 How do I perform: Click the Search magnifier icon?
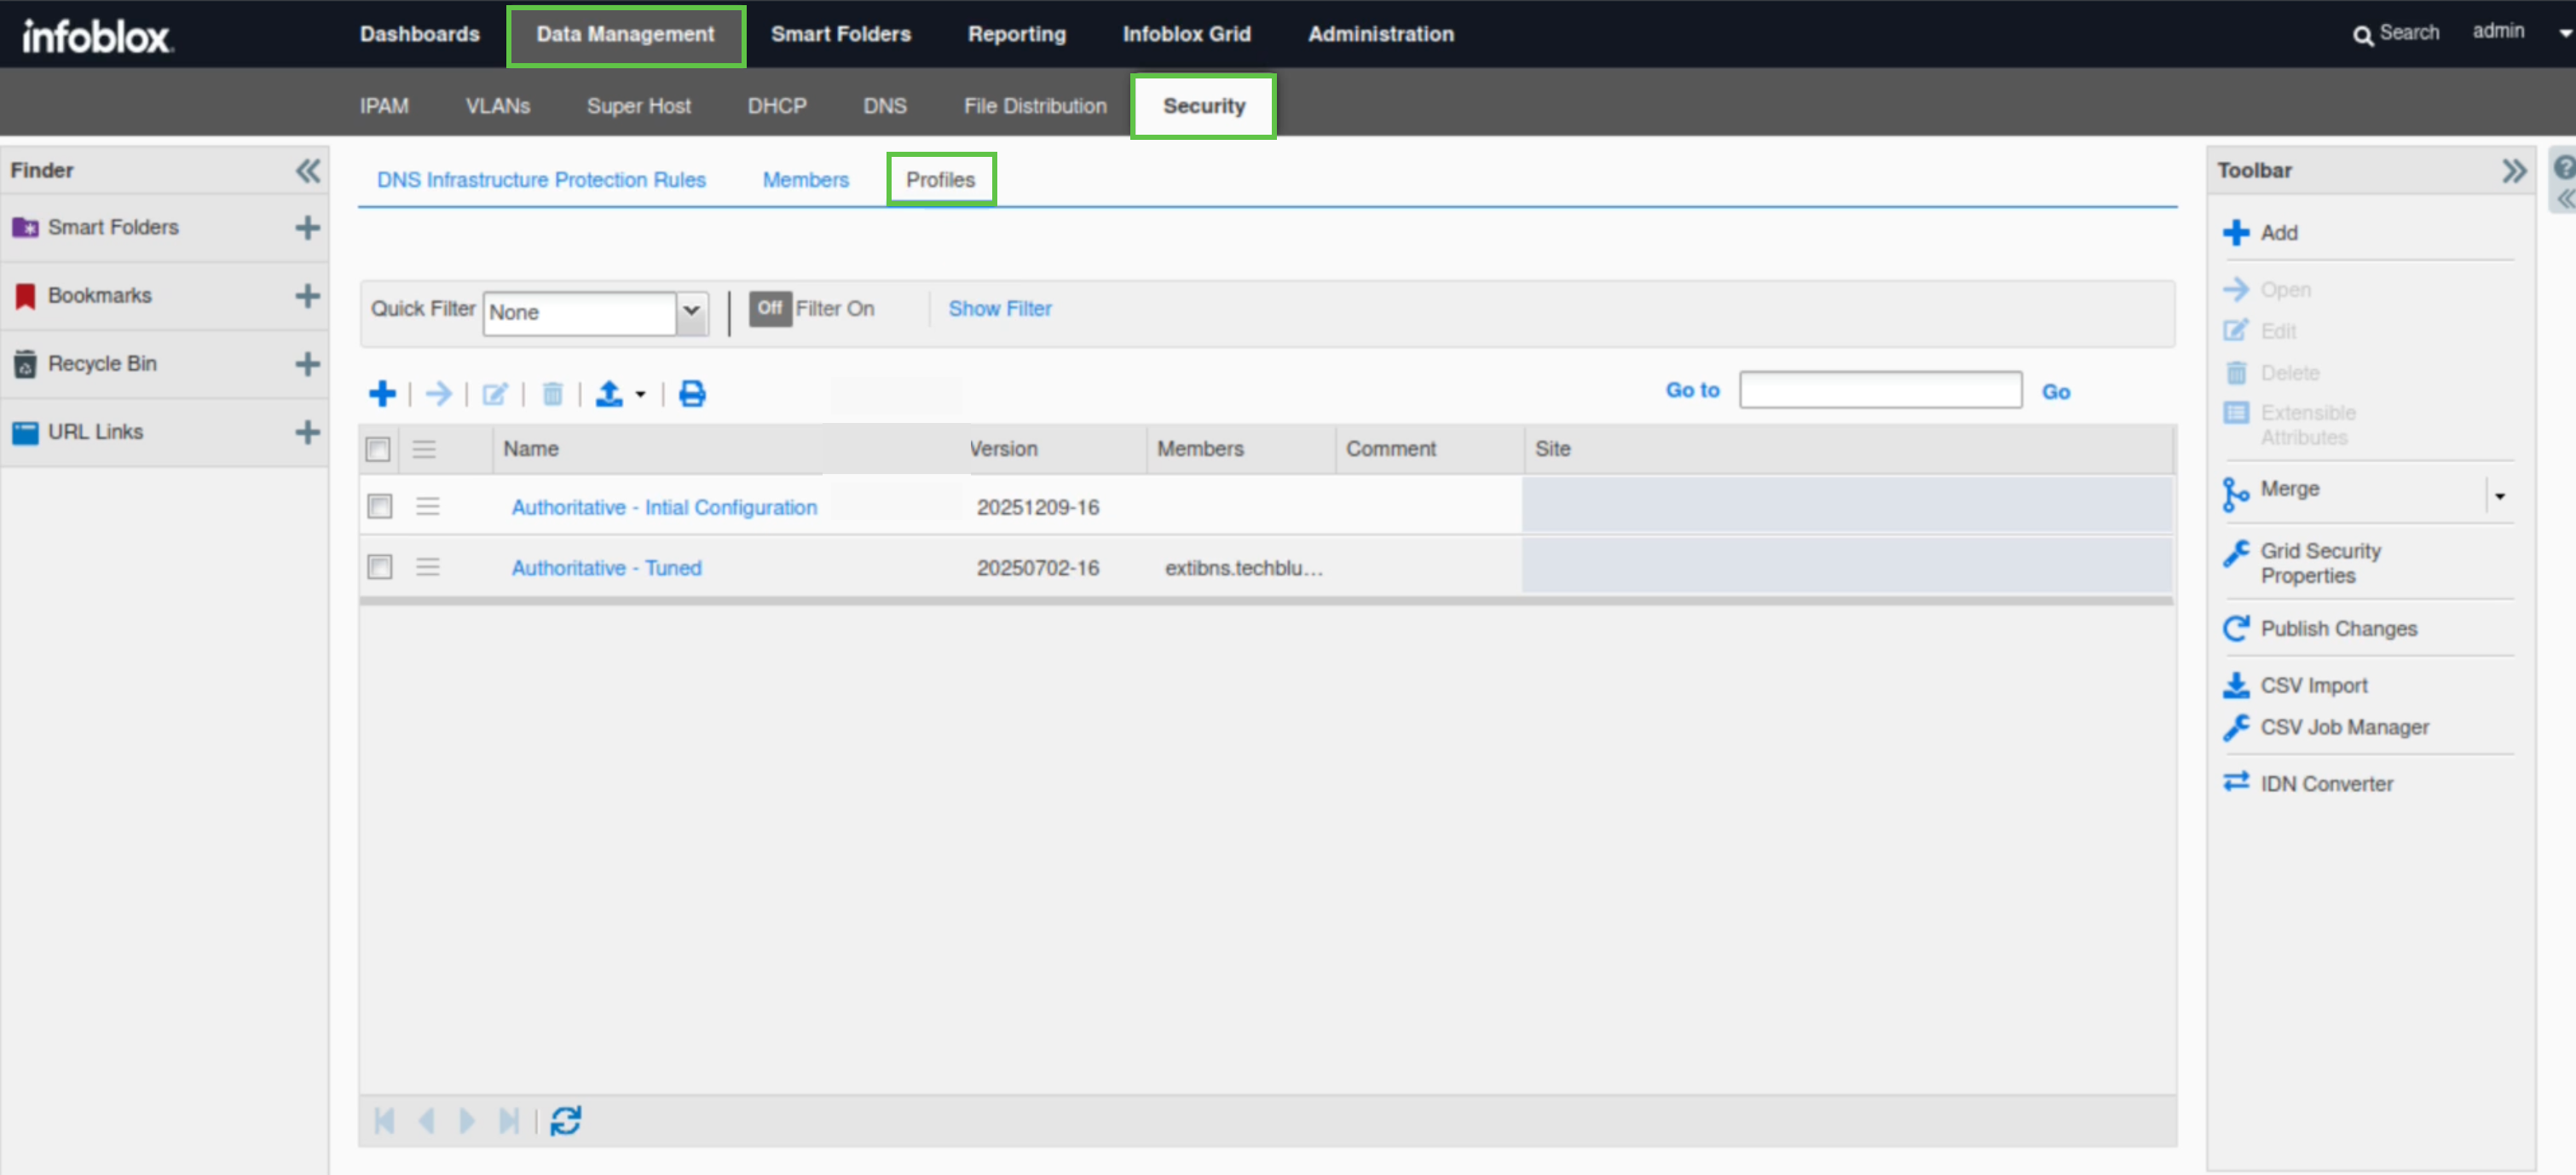(2362, 36)
